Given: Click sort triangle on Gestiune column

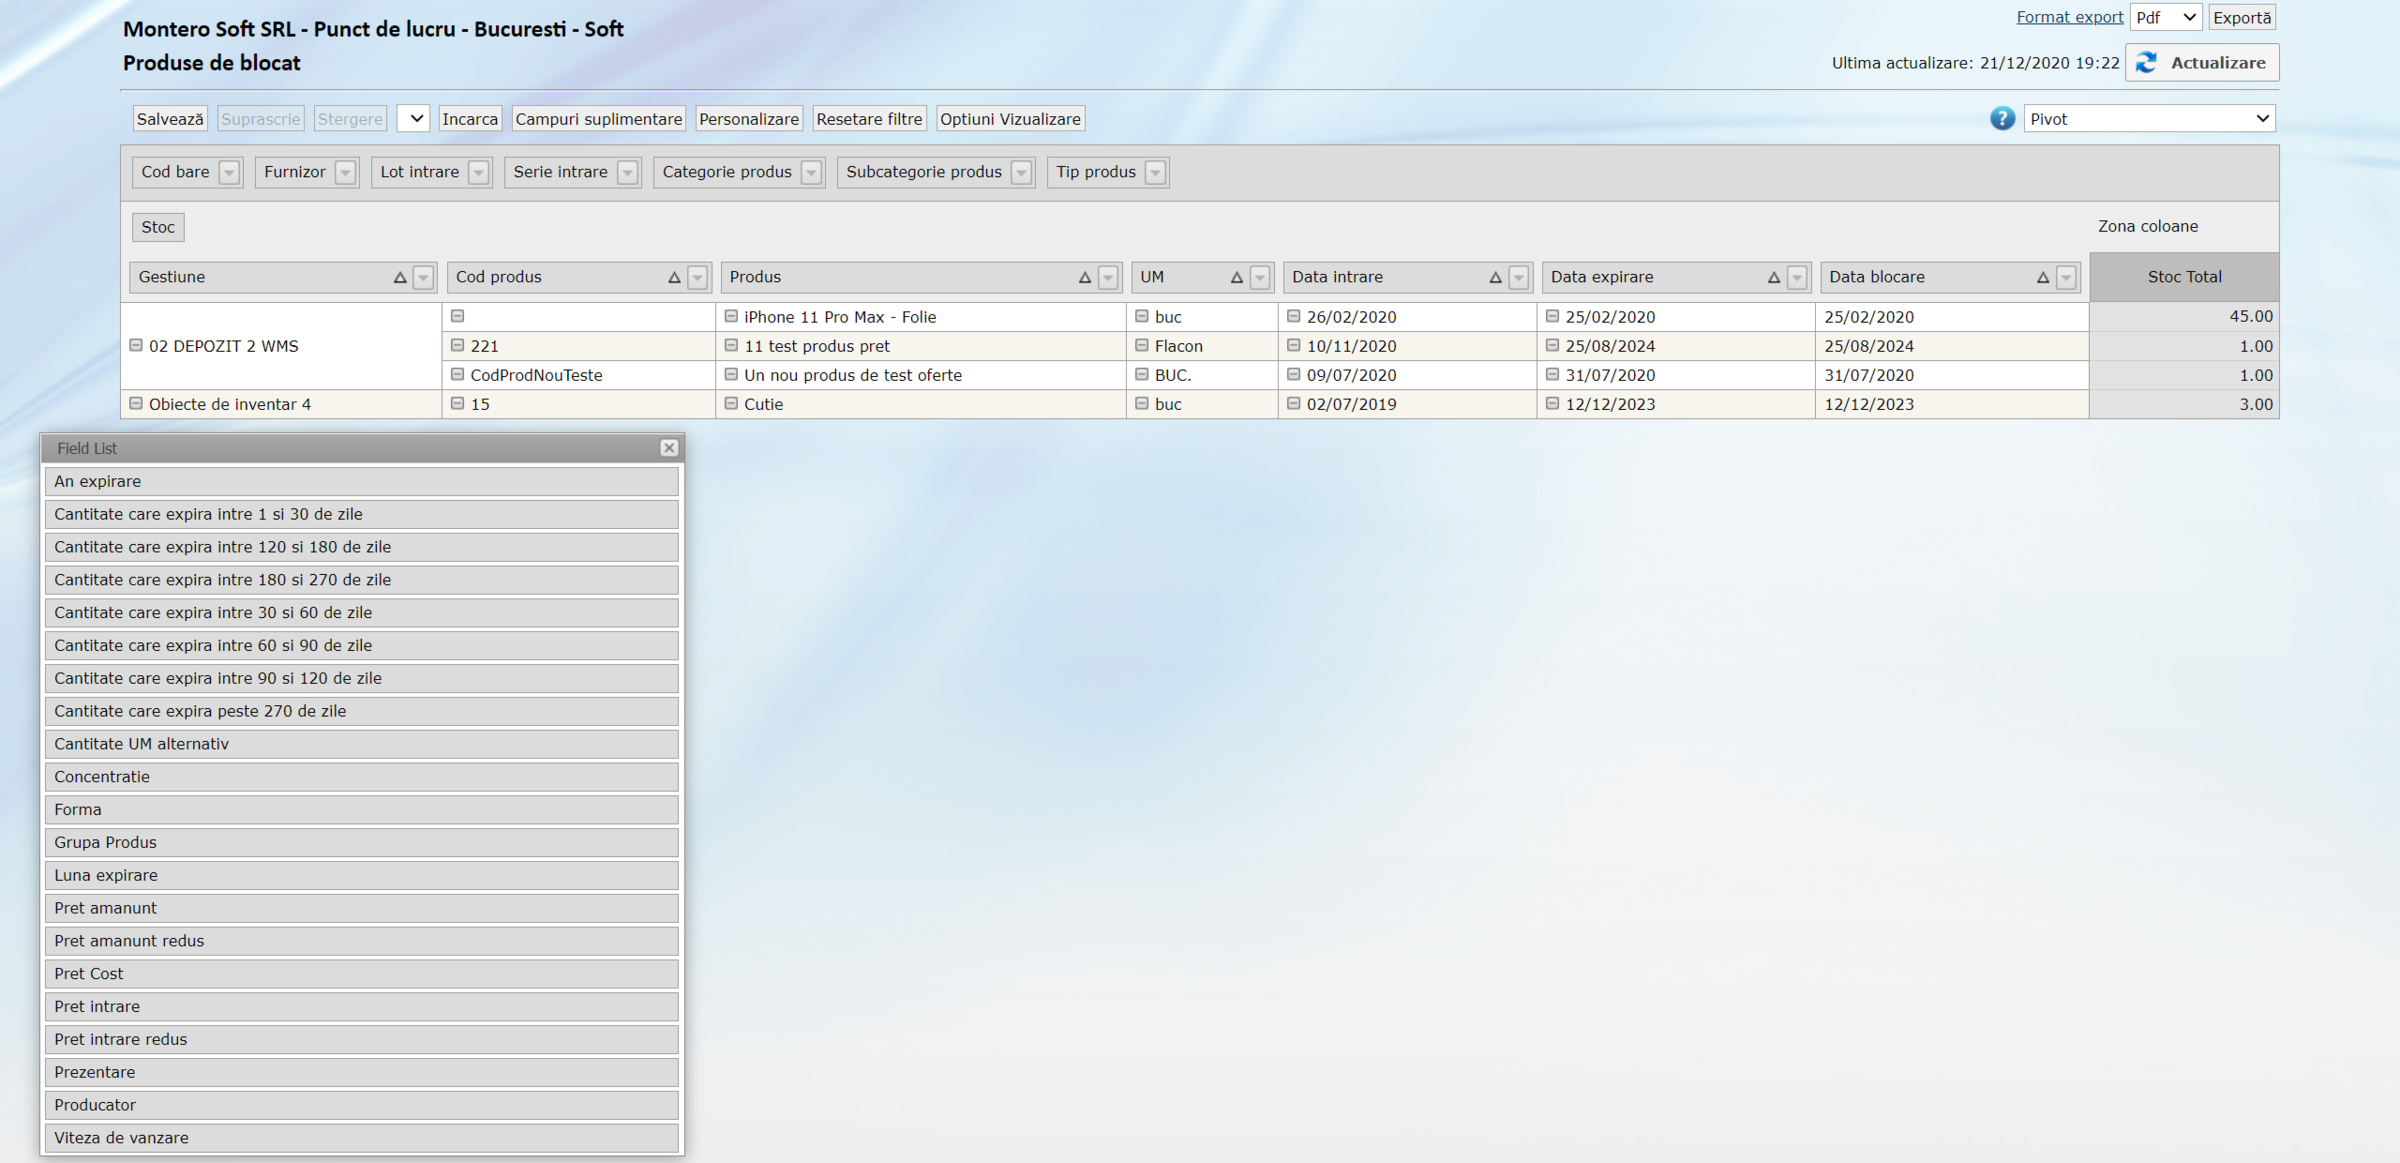Looking at the screenshot, I should pyautogui.click(x=400, y=278).
